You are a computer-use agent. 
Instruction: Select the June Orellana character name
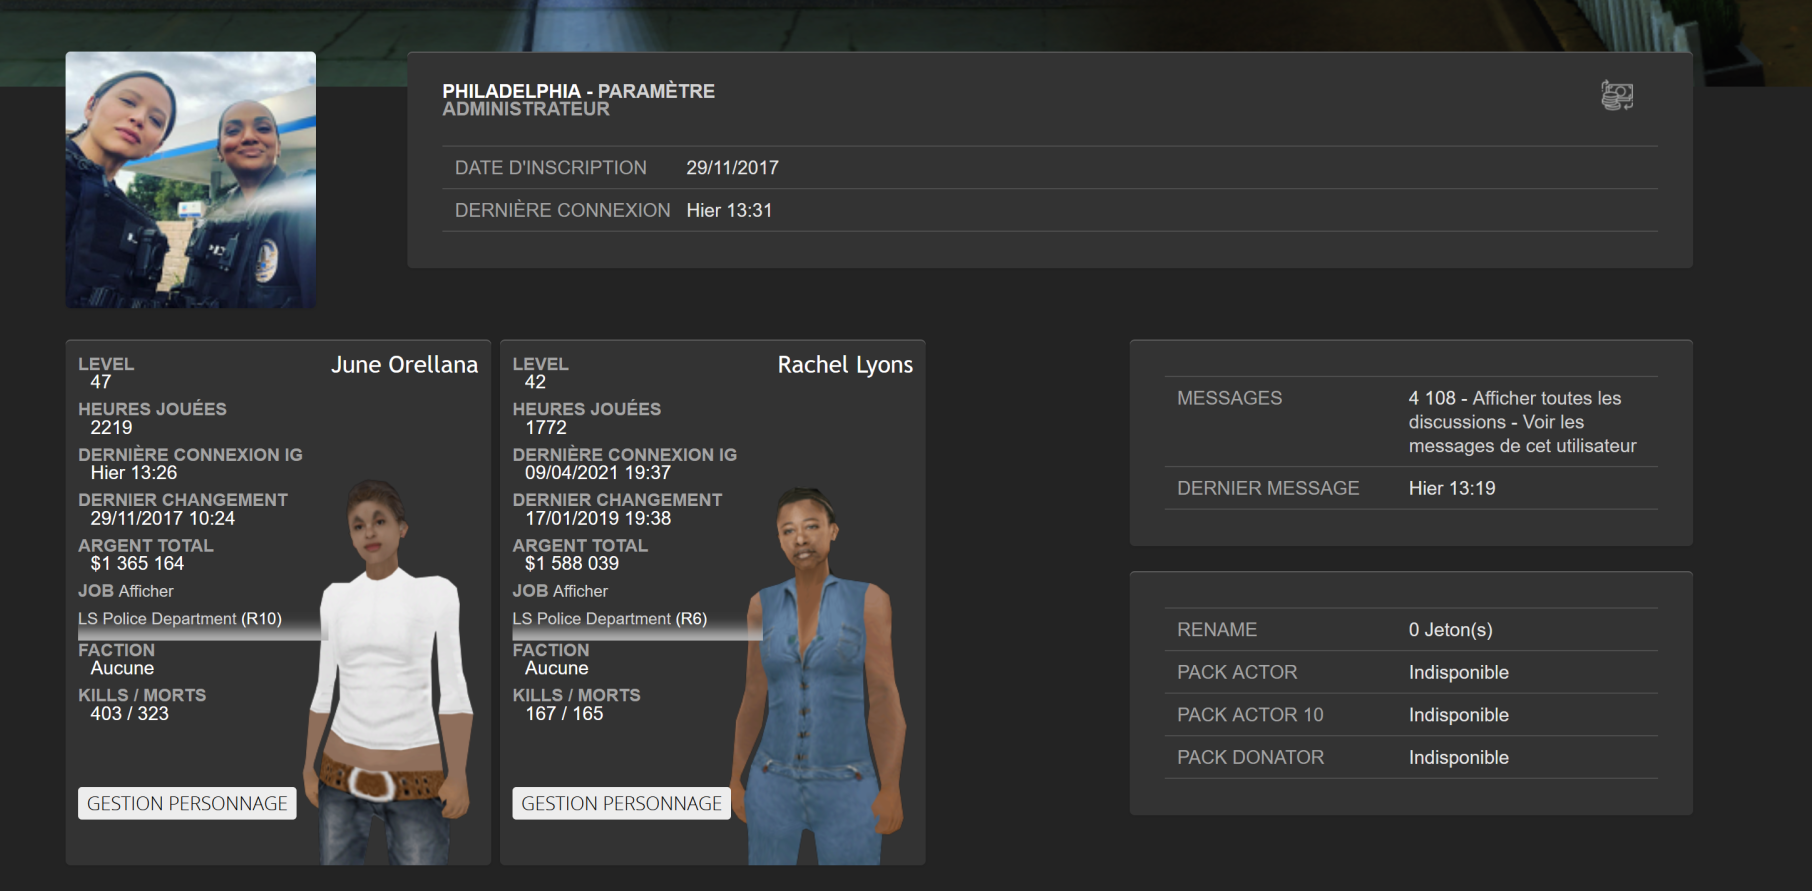pos(404,365)
